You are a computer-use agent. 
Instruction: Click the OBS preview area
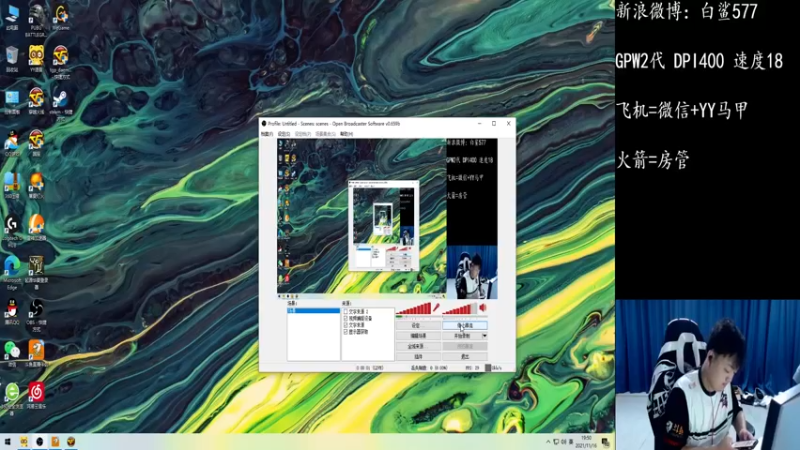[x=387, y=218]
